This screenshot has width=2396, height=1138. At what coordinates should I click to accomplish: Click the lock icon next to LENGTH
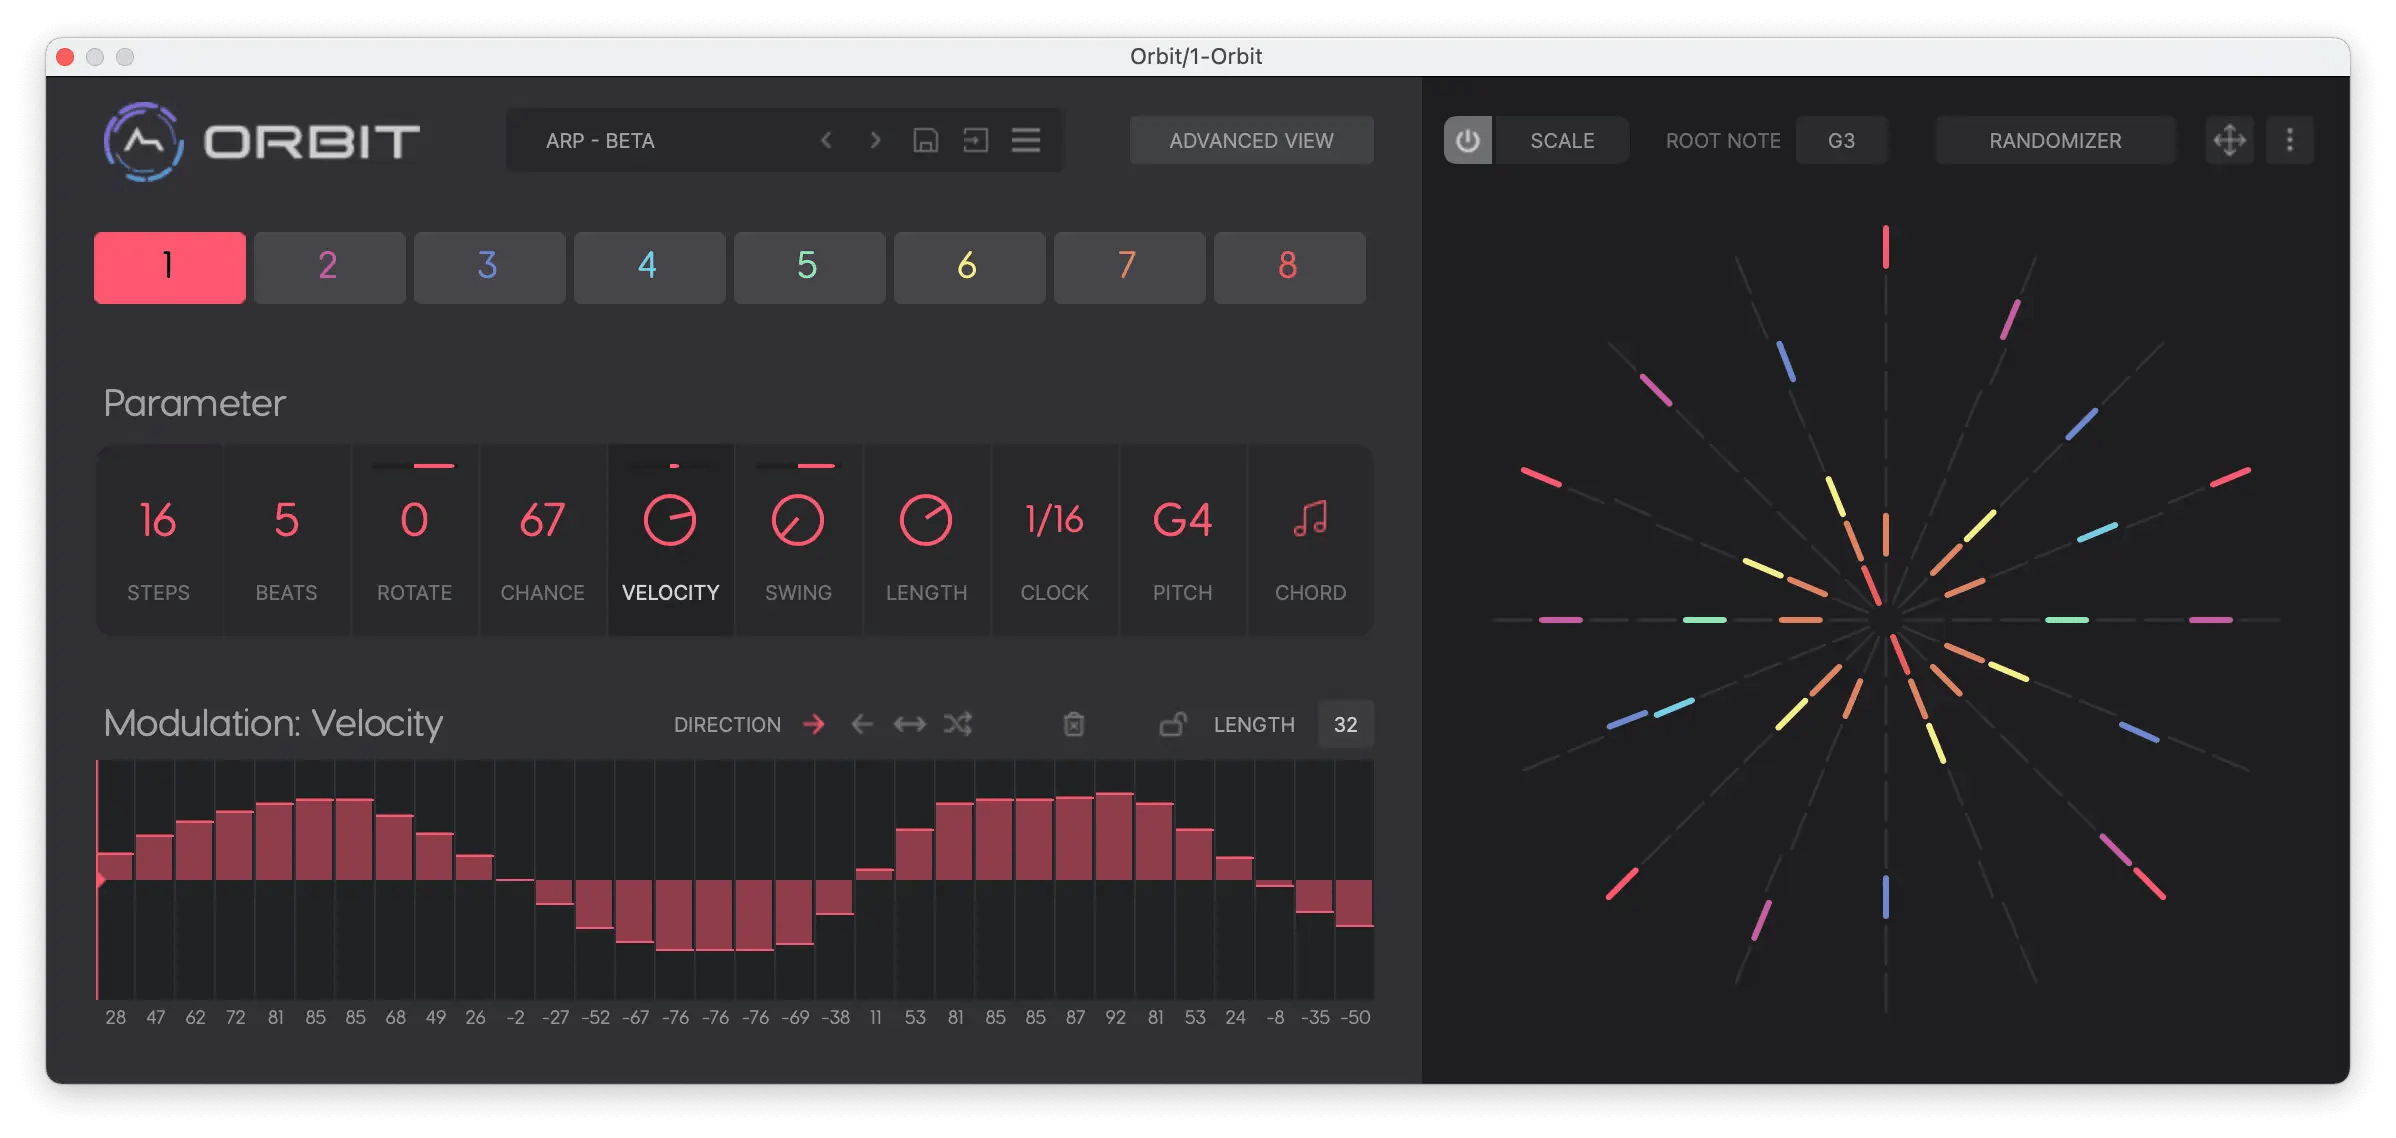tap(1172, 724)
